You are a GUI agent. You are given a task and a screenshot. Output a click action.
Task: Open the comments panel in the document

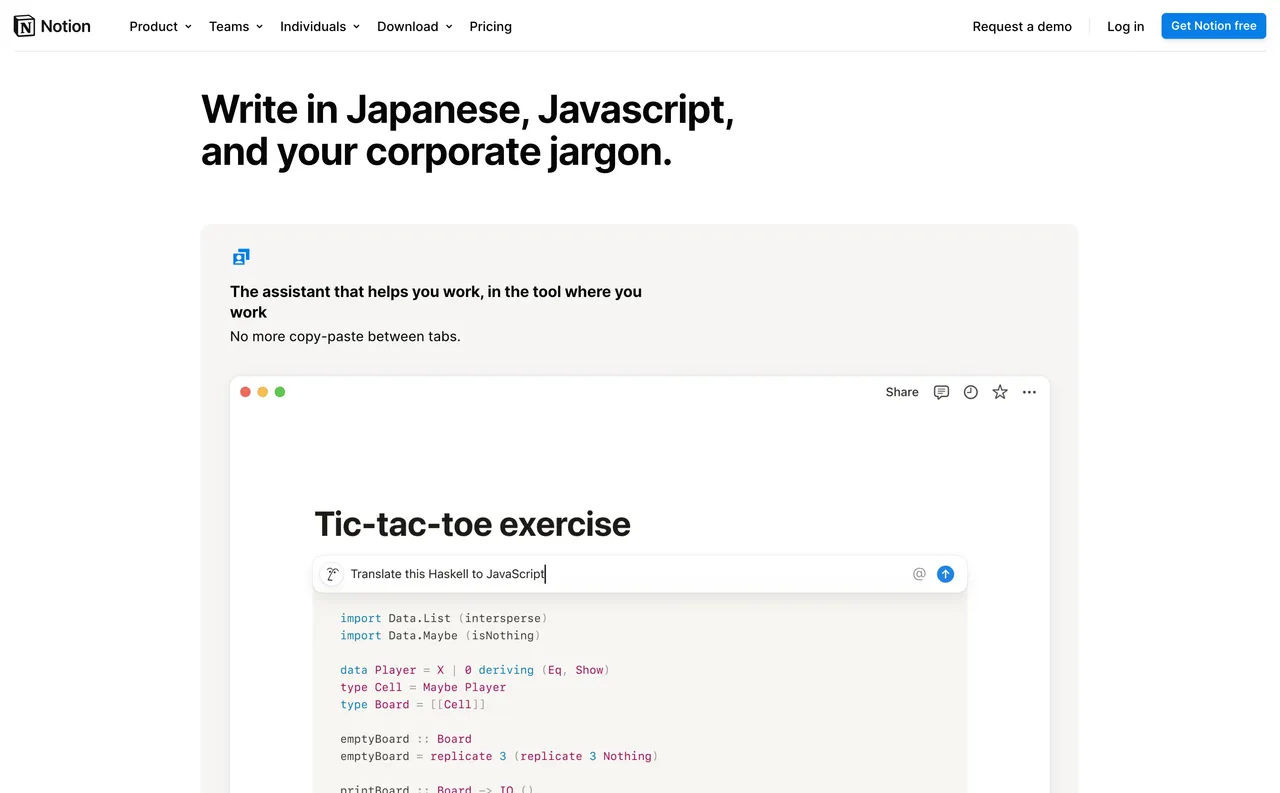tap(941, 392)
